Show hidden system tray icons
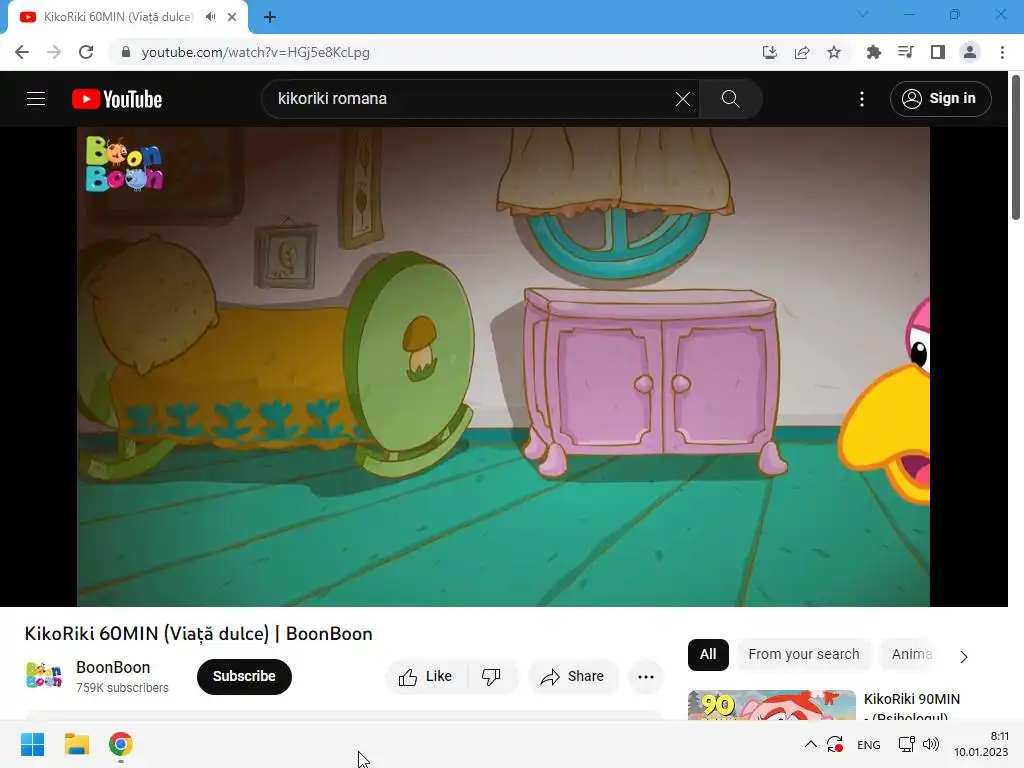 pyautogui.click(x=810, y=744)
